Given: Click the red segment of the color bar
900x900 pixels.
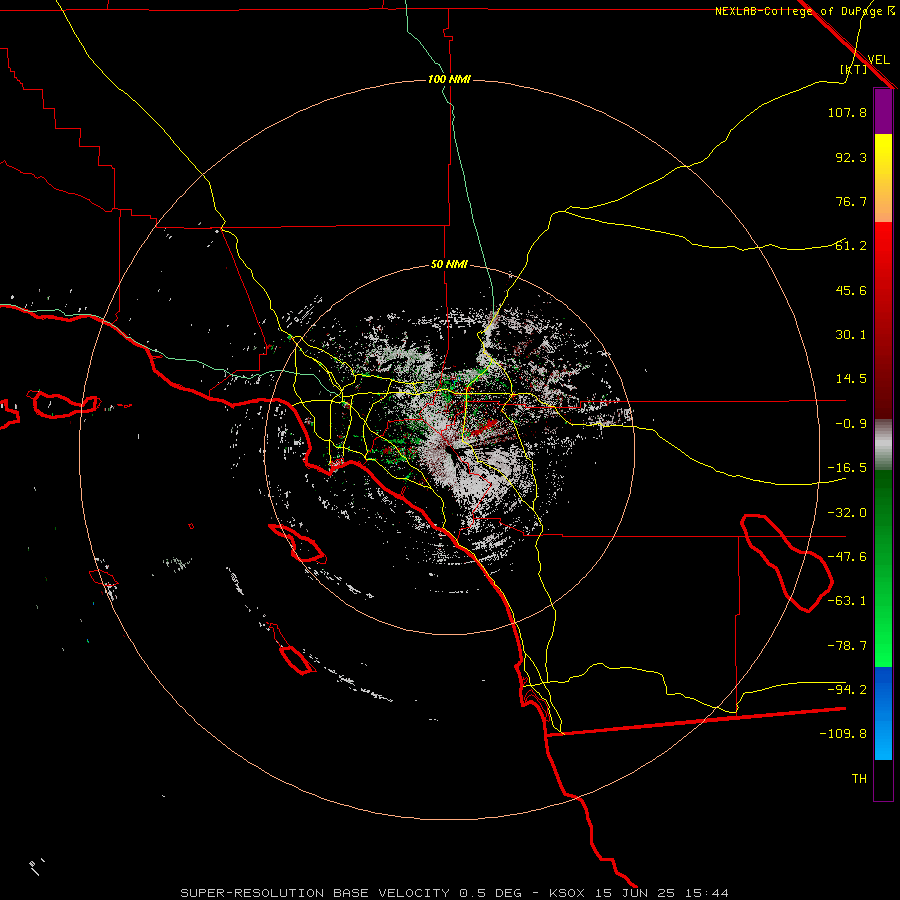Looking at the screenshot, I should point(883,320).
